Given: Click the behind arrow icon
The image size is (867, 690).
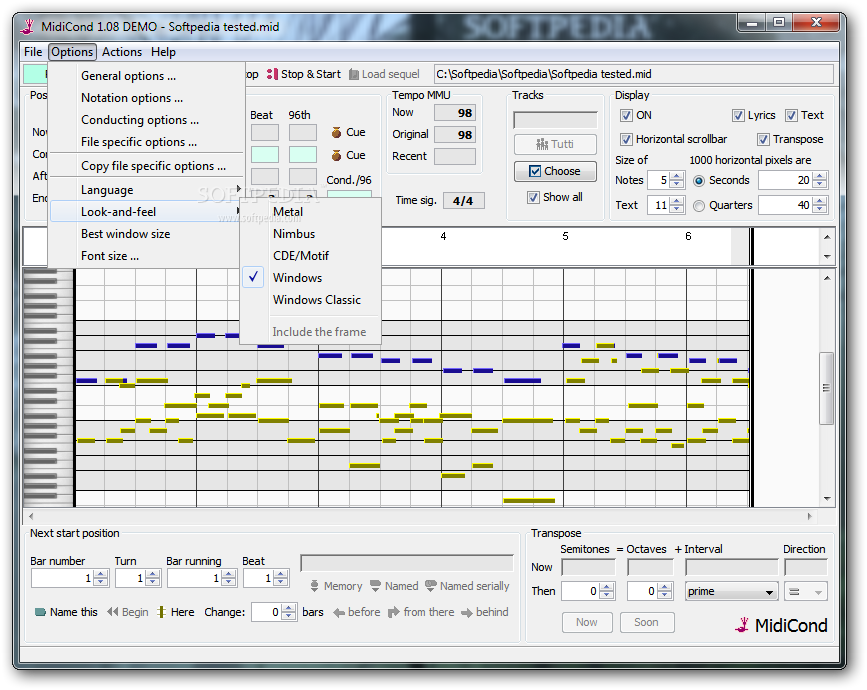Looking at the screenshot, I should (x=467, y=613).
